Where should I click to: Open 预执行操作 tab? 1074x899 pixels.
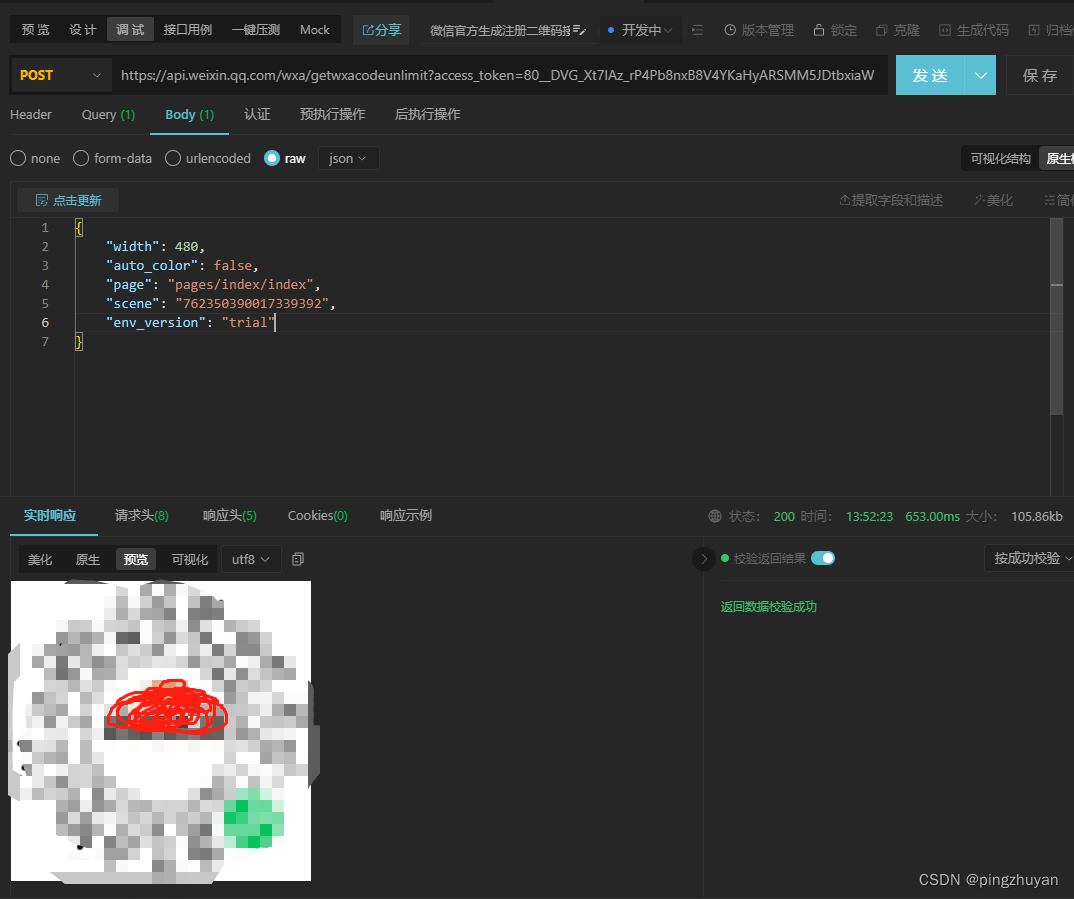point(332,114)
